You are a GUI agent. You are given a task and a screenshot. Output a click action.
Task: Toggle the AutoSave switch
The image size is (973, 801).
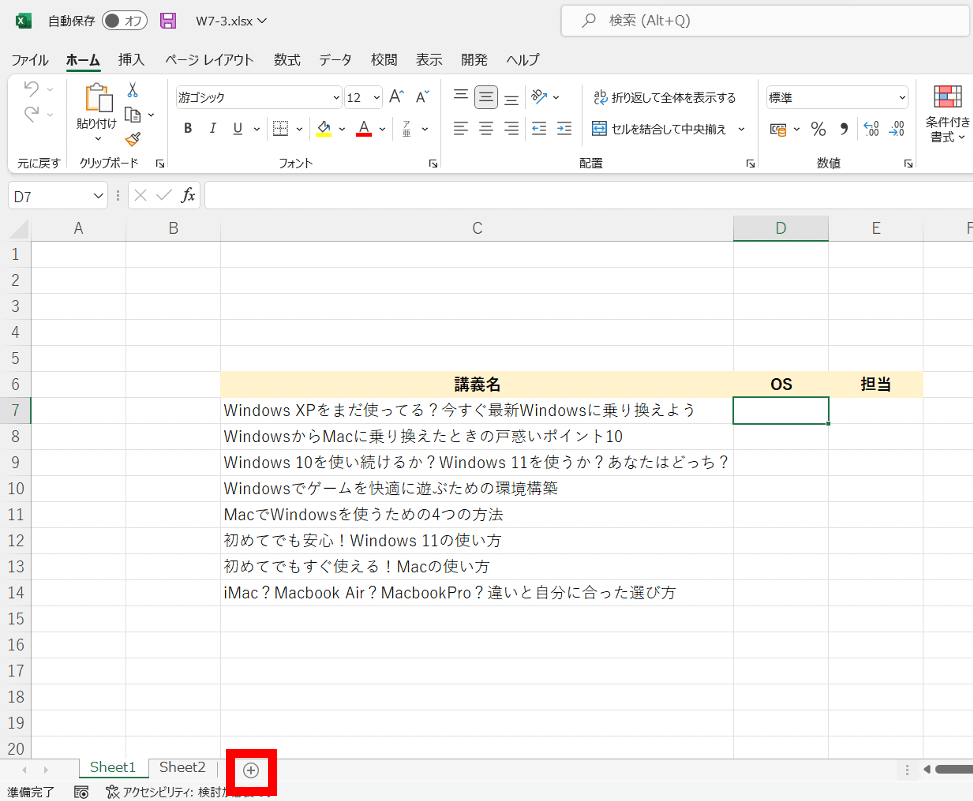[x=125, y=21]
